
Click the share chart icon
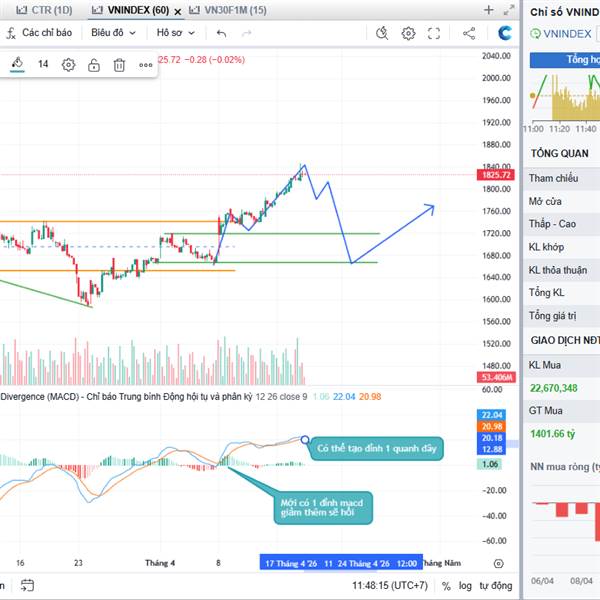tap(469, 33)
